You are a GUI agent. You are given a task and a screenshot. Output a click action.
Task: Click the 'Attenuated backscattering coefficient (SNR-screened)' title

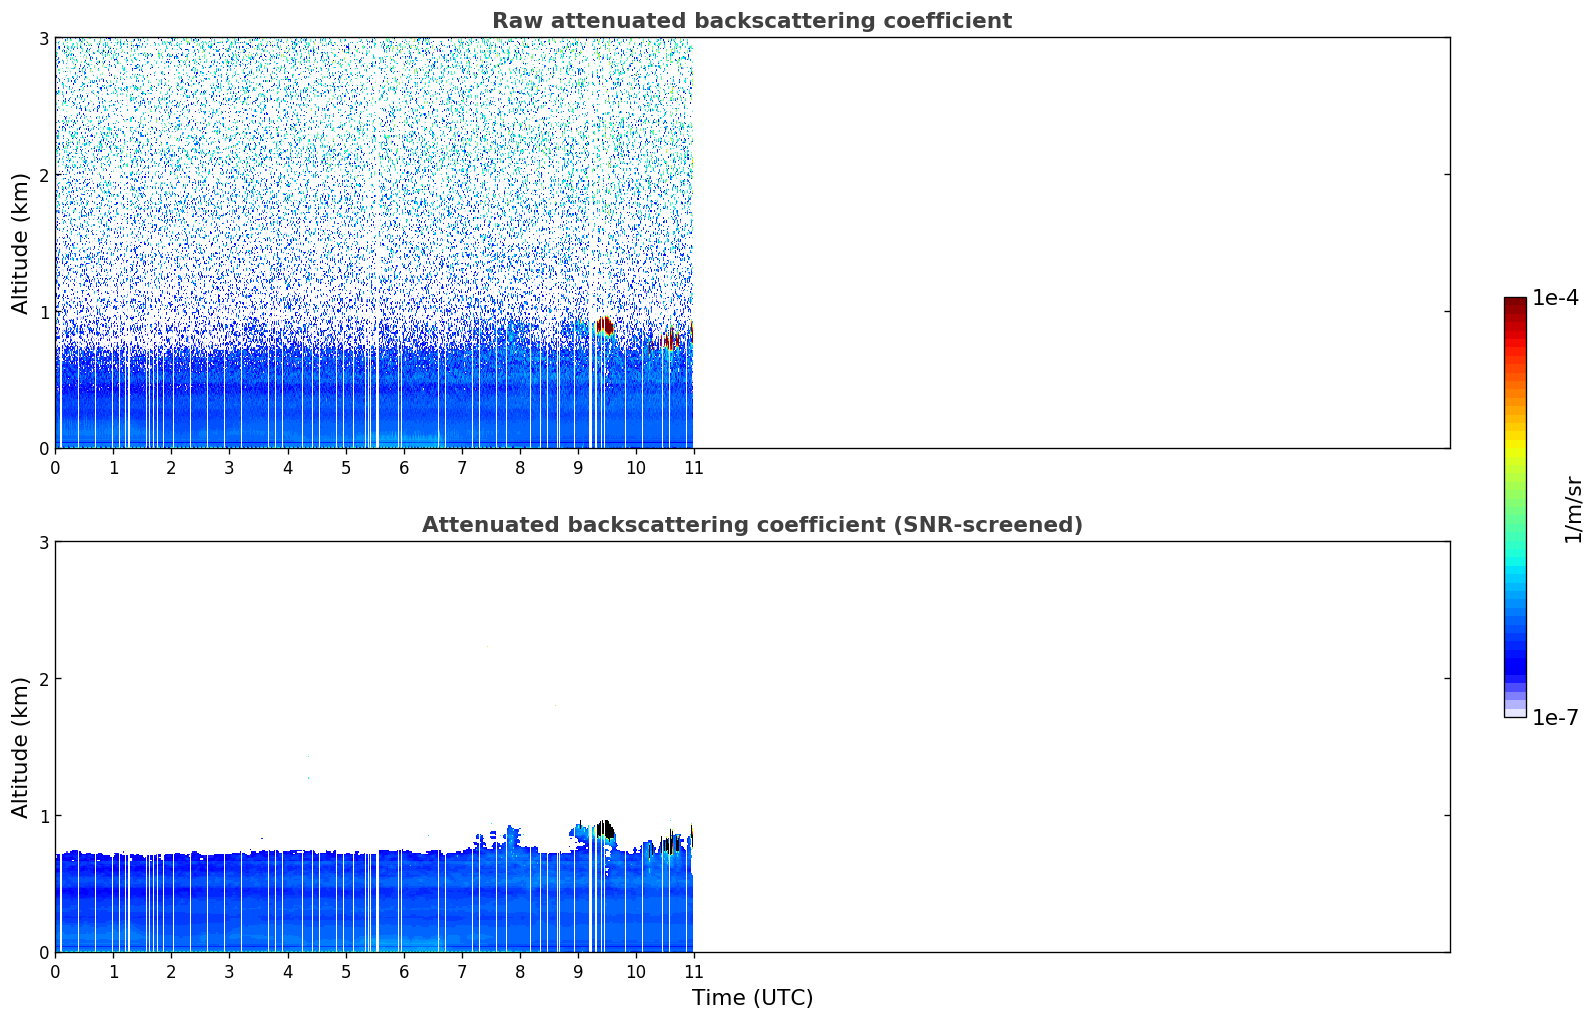pyautogui.click(x=751, y=525)
